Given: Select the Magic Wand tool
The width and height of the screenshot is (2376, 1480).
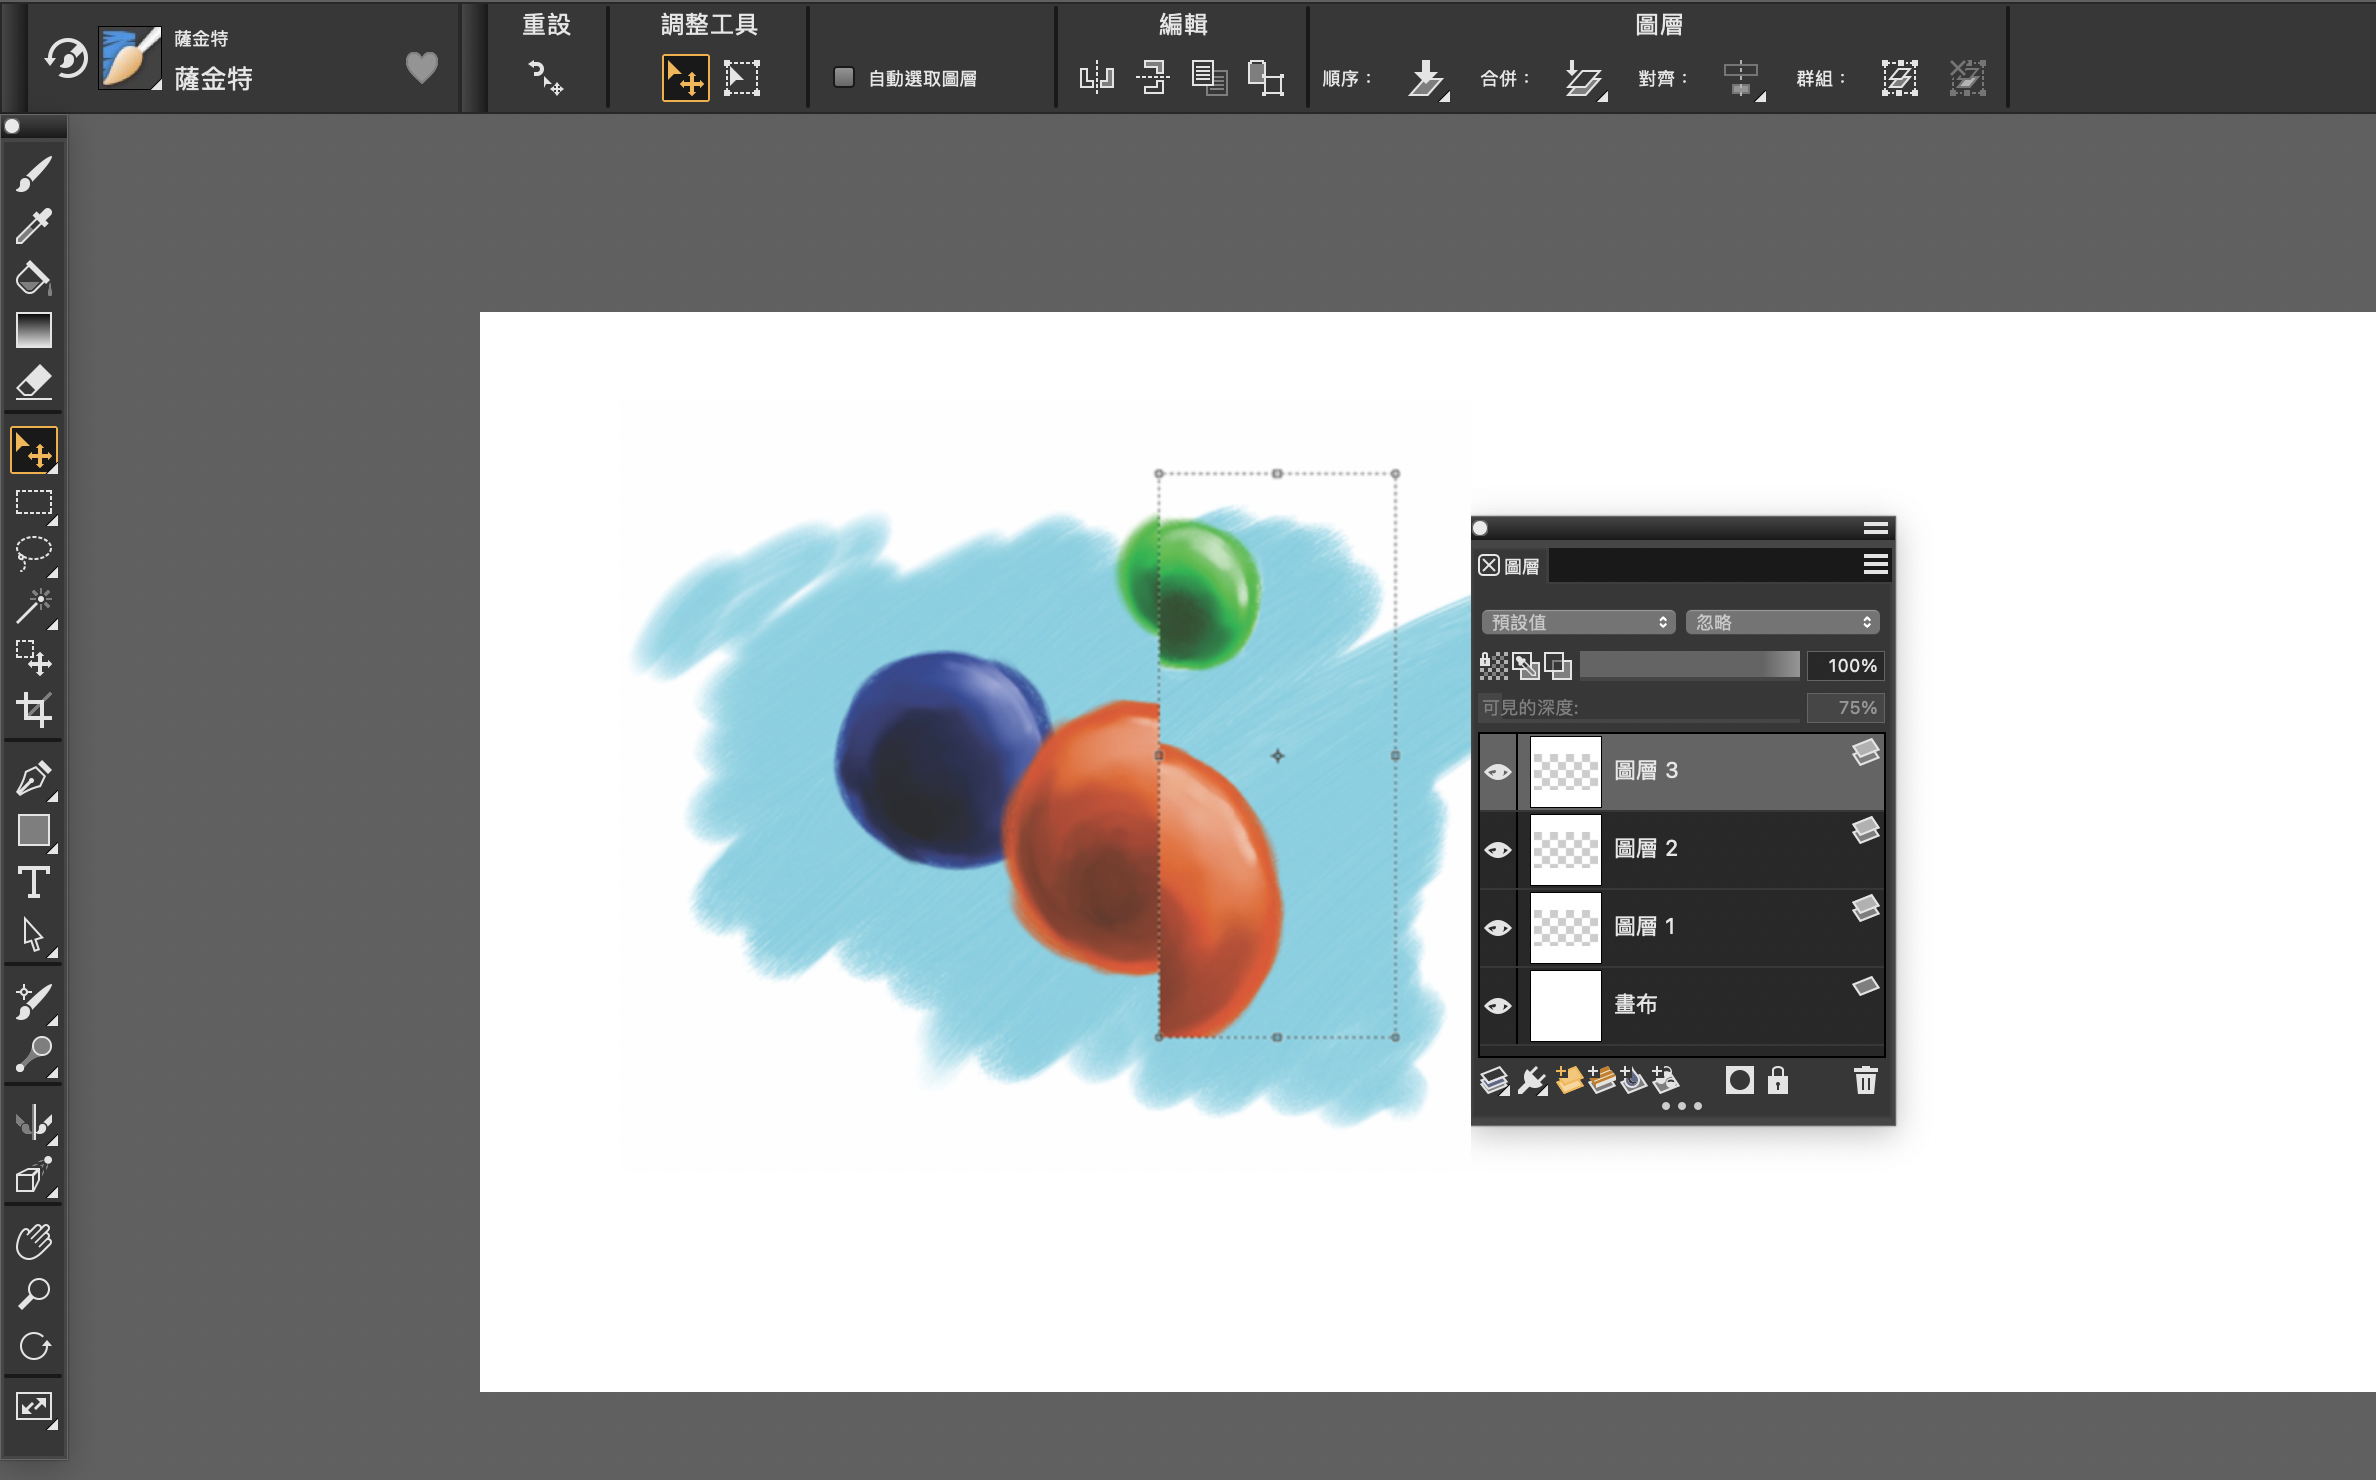Looking at the screenshot, I should coord(33,606).
